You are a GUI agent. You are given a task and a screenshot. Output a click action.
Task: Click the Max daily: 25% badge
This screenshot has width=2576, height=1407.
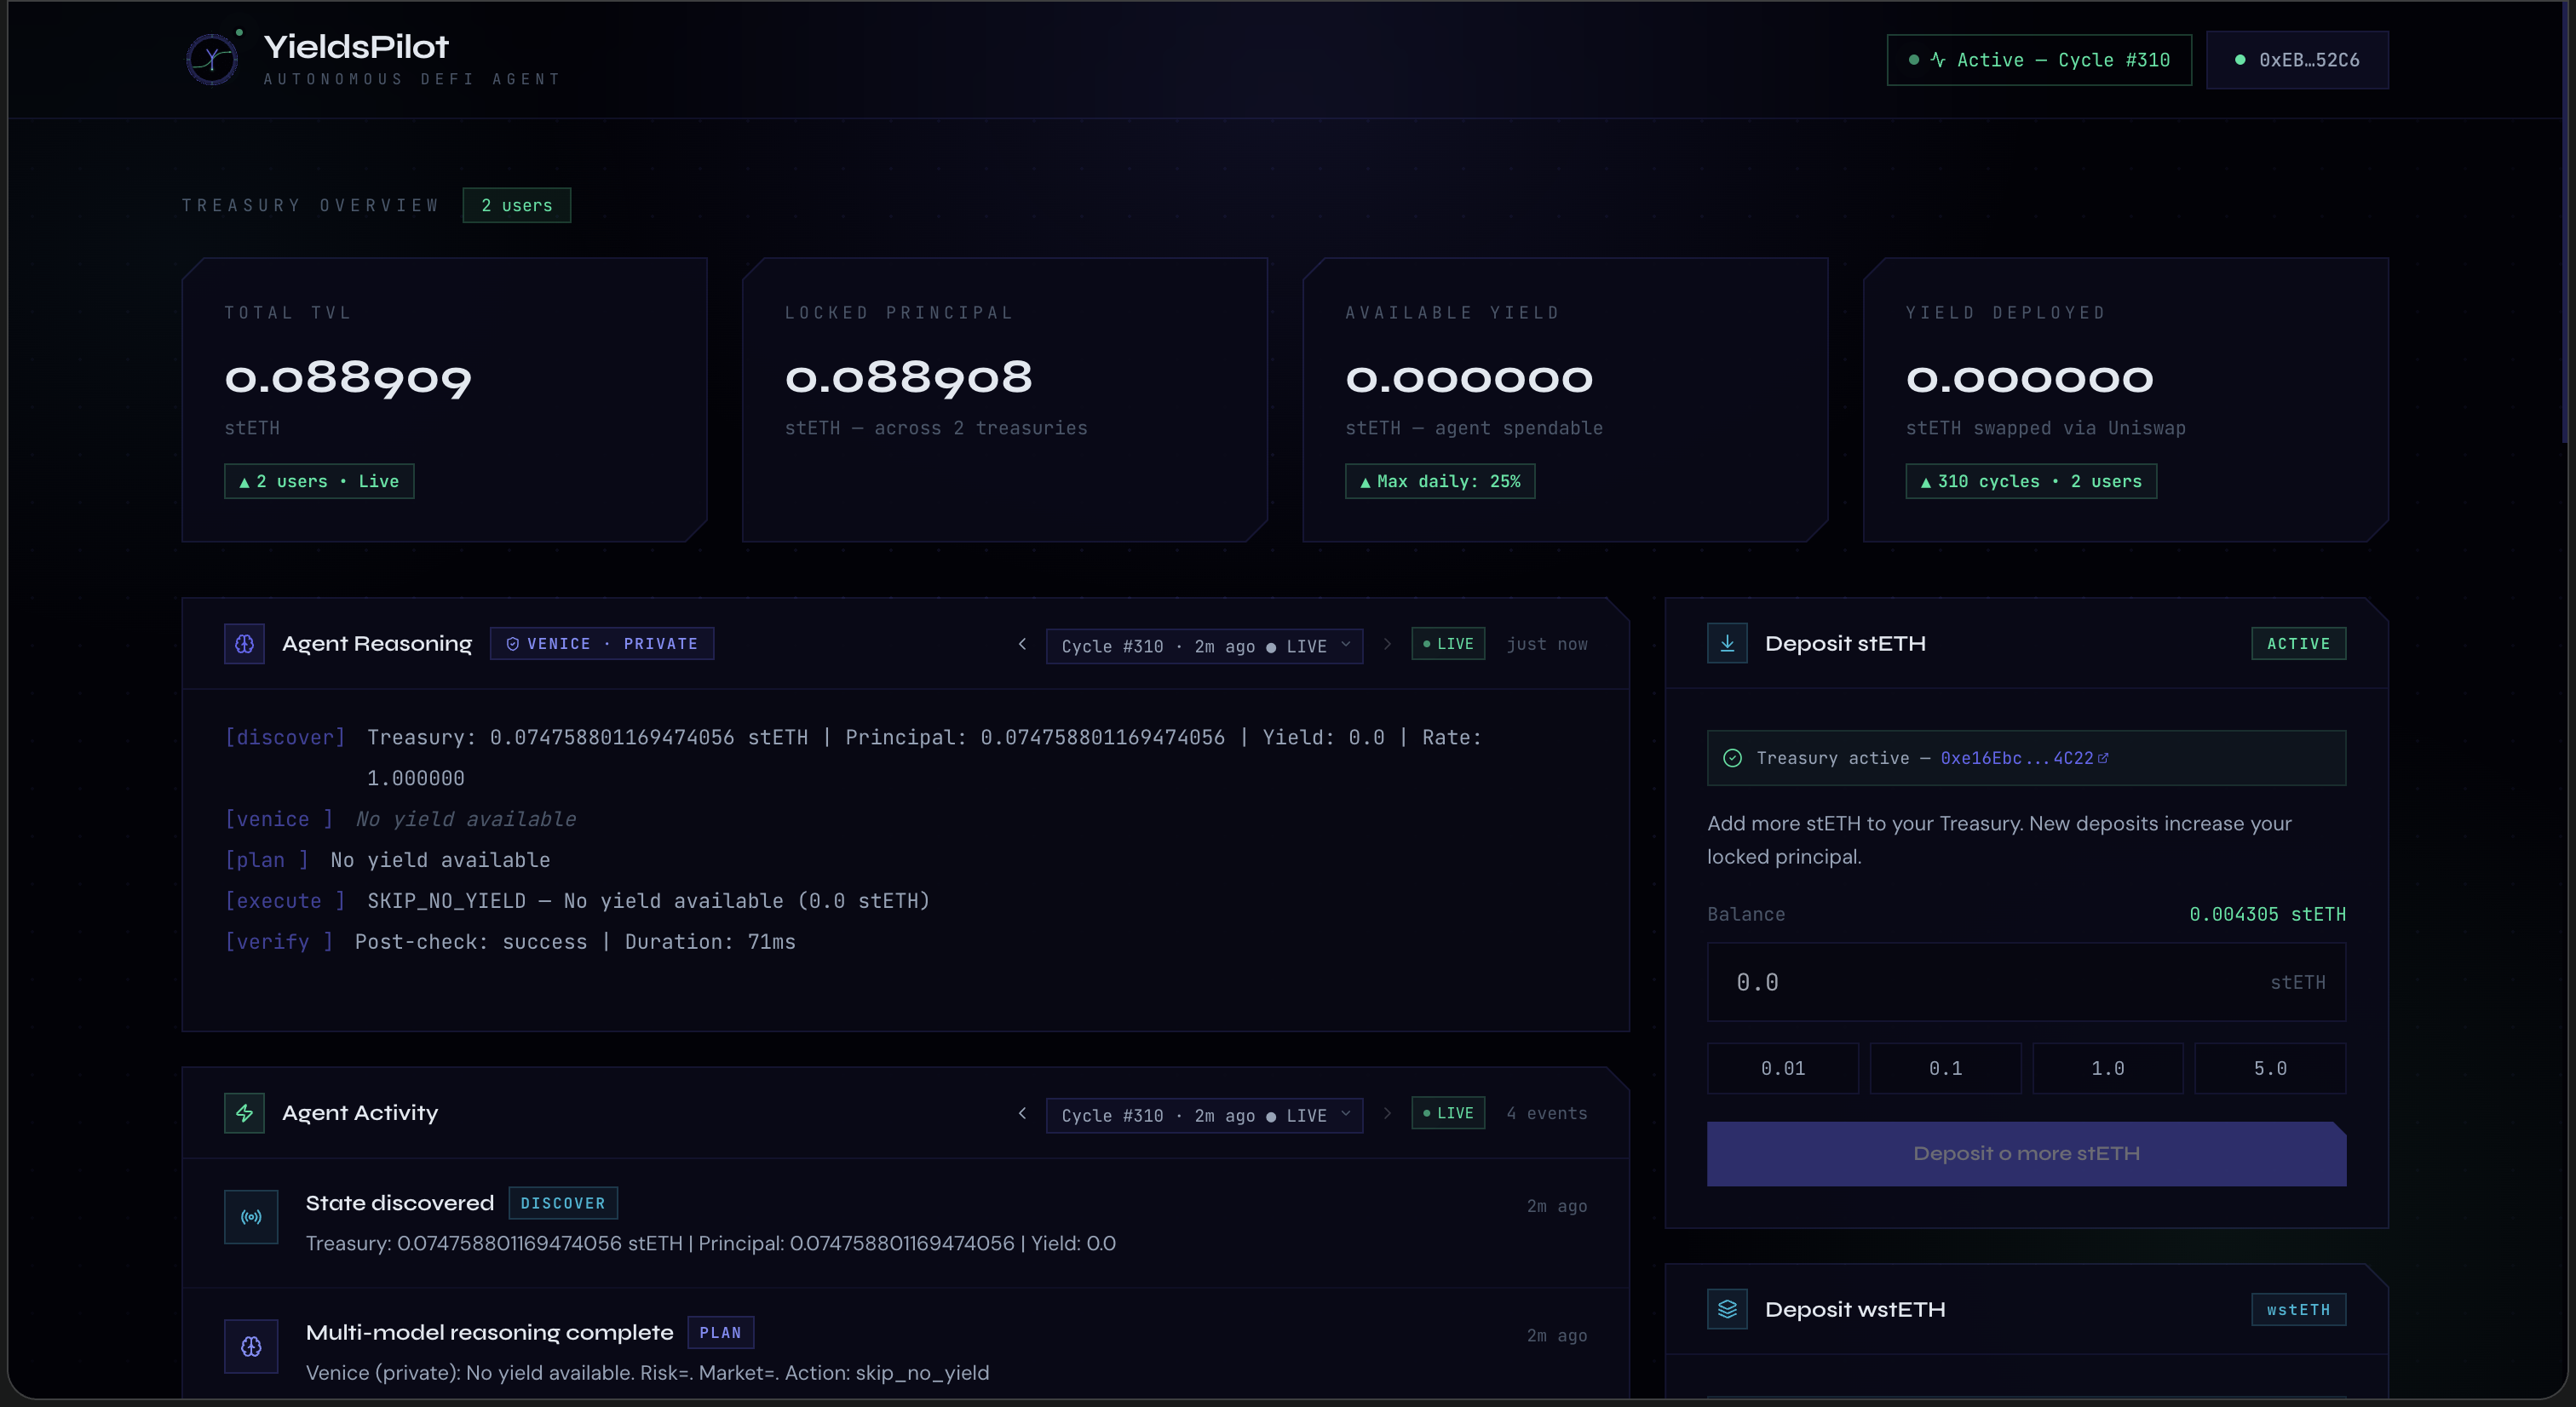pyautogui.click(x=1440, y=481)
